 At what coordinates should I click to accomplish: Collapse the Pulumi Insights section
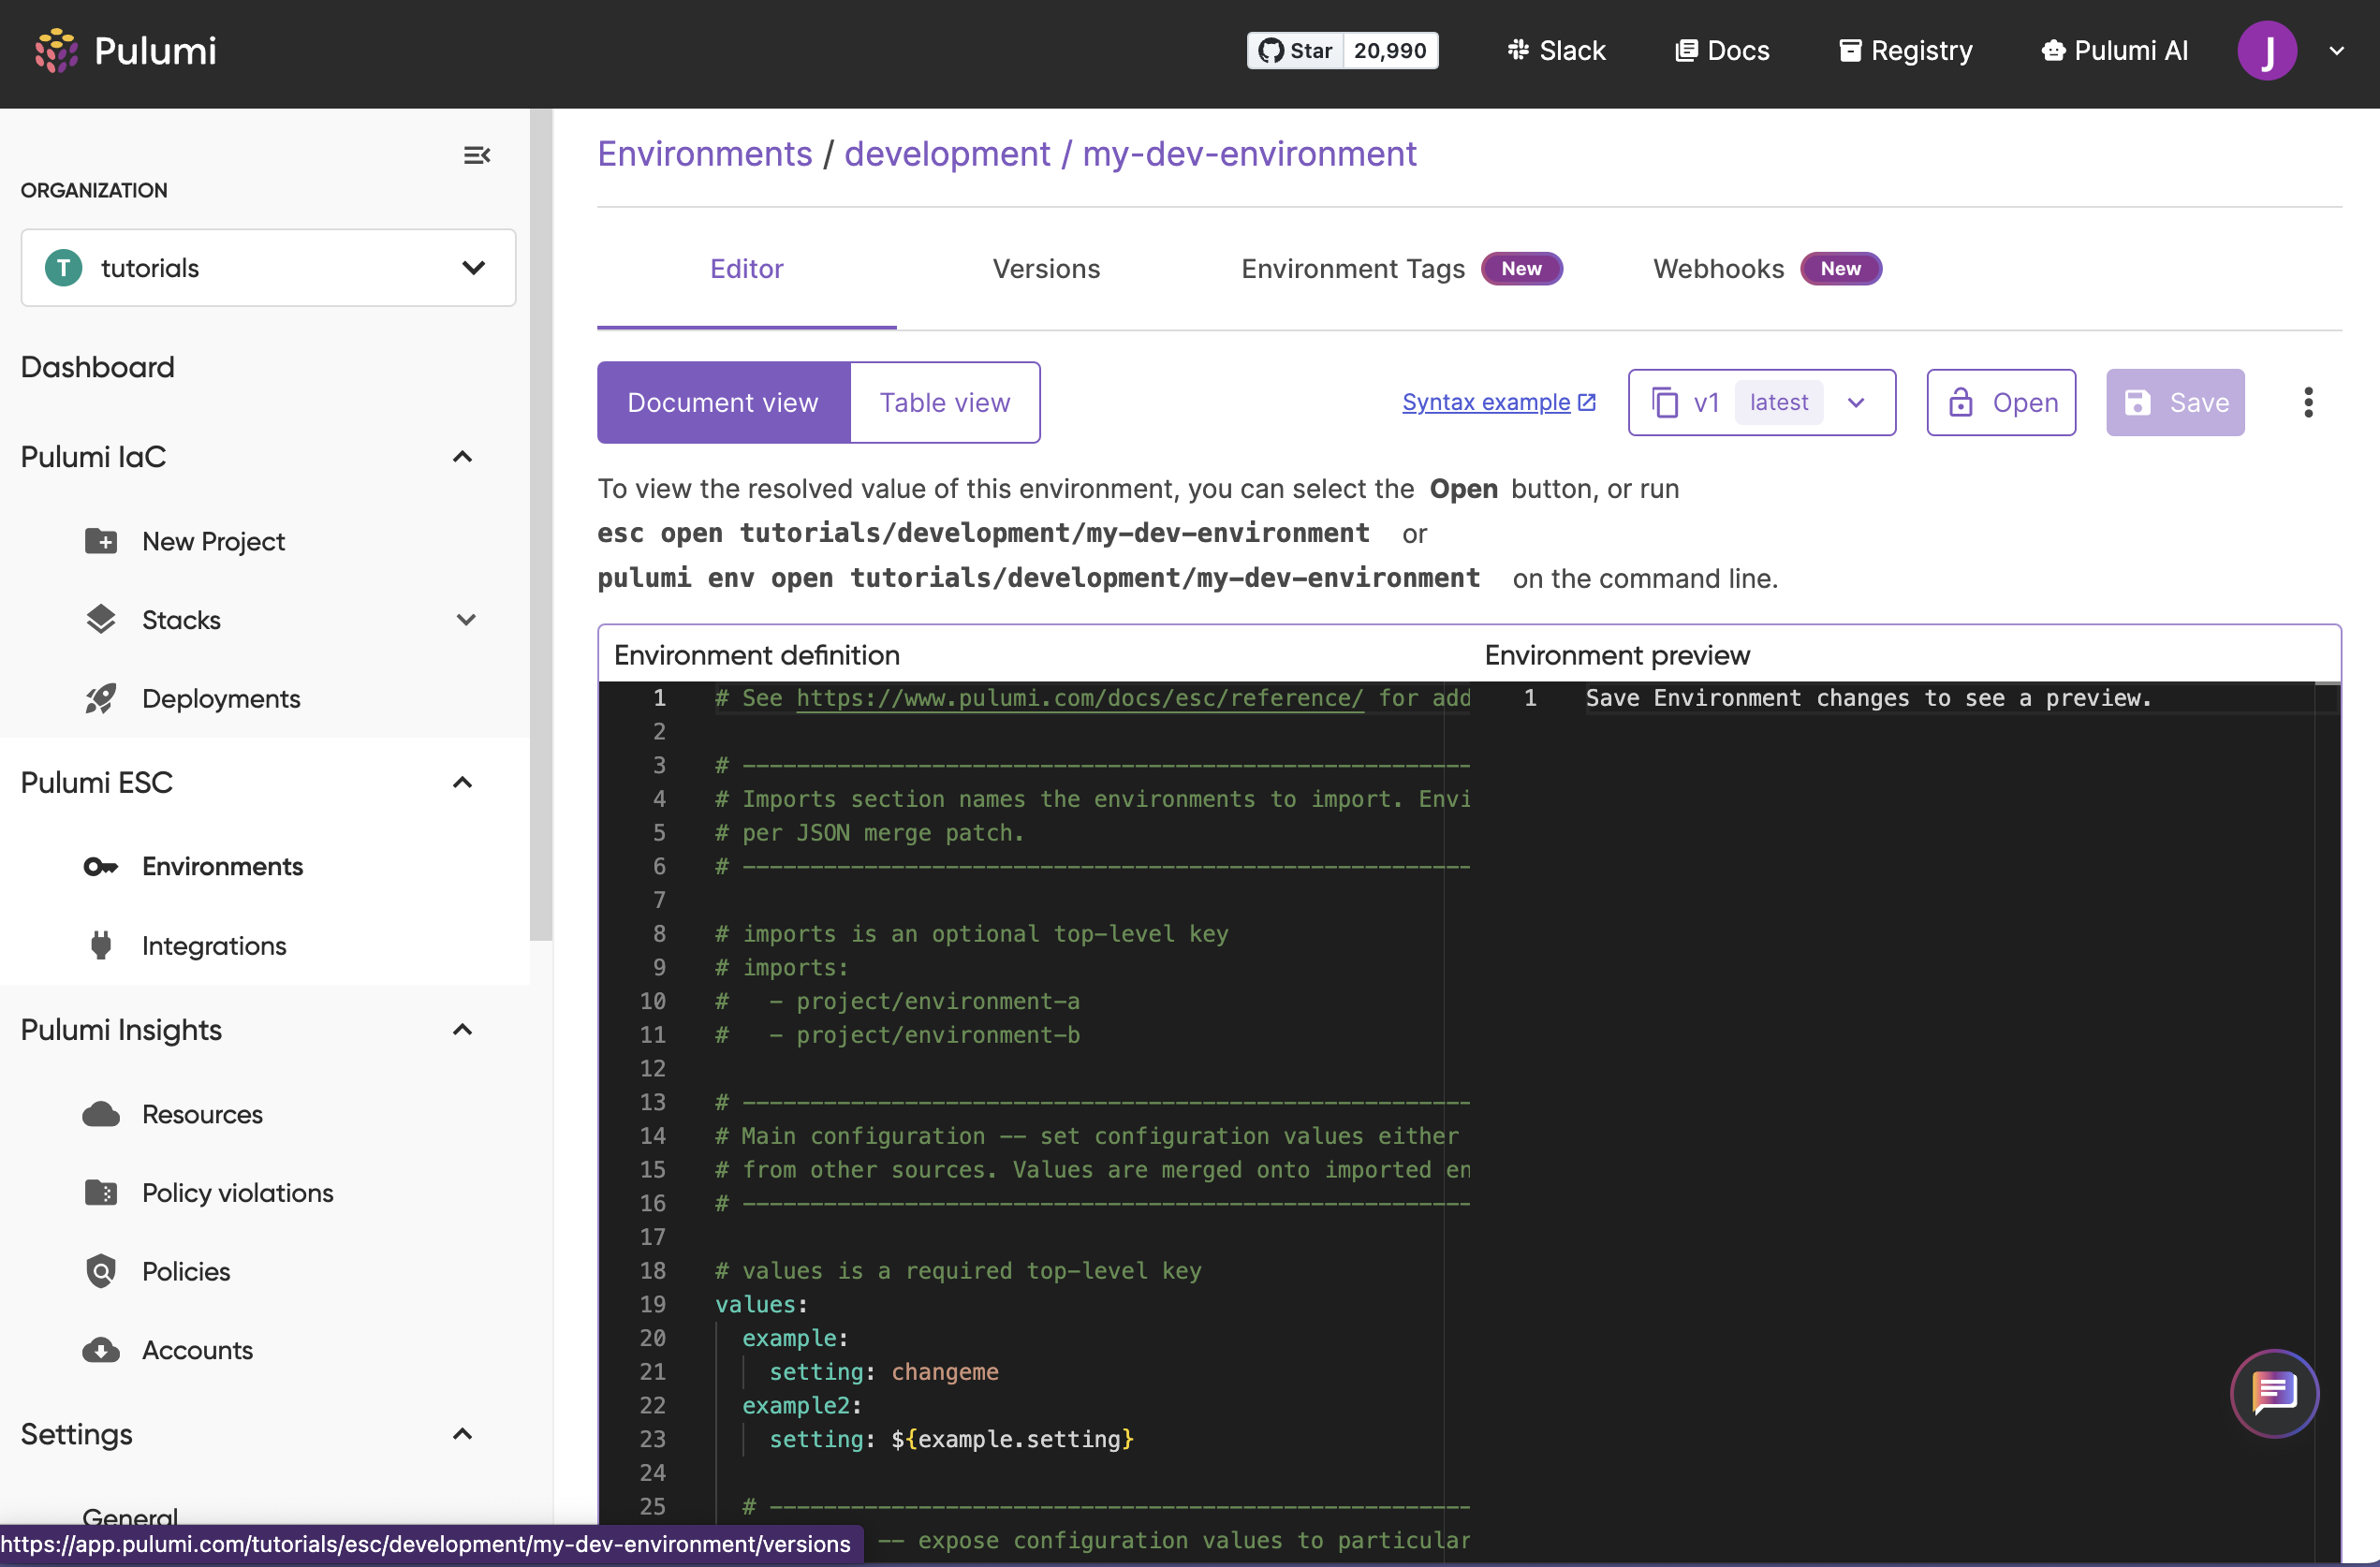(x=462, y=1030)
